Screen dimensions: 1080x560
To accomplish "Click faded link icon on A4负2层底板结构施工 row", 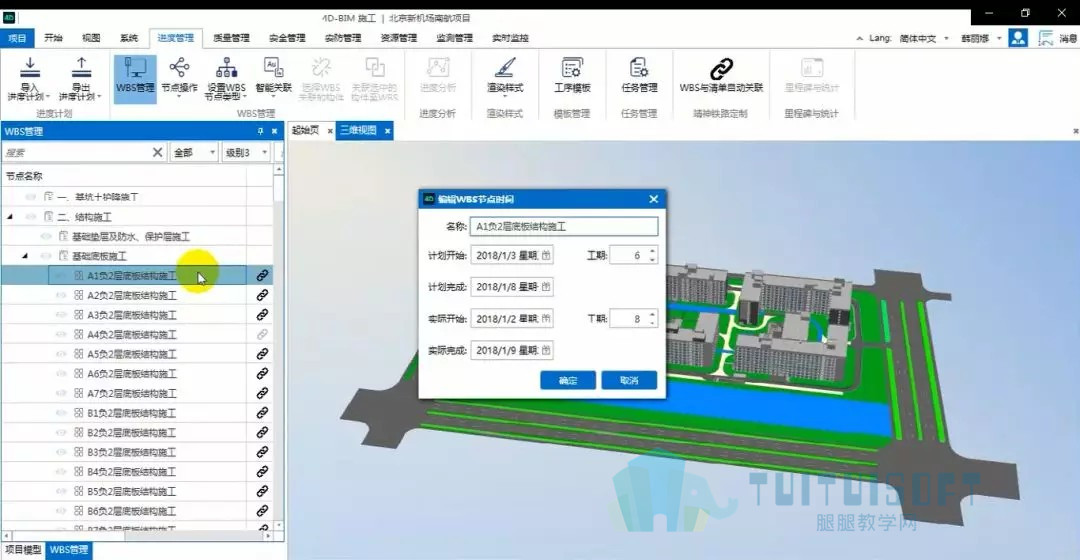I will click(x=262, y=334).
